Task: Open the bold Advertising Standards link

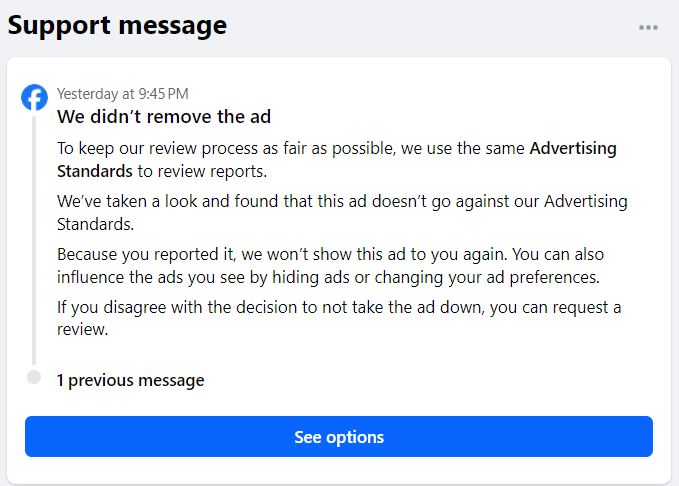Action: 572,149
